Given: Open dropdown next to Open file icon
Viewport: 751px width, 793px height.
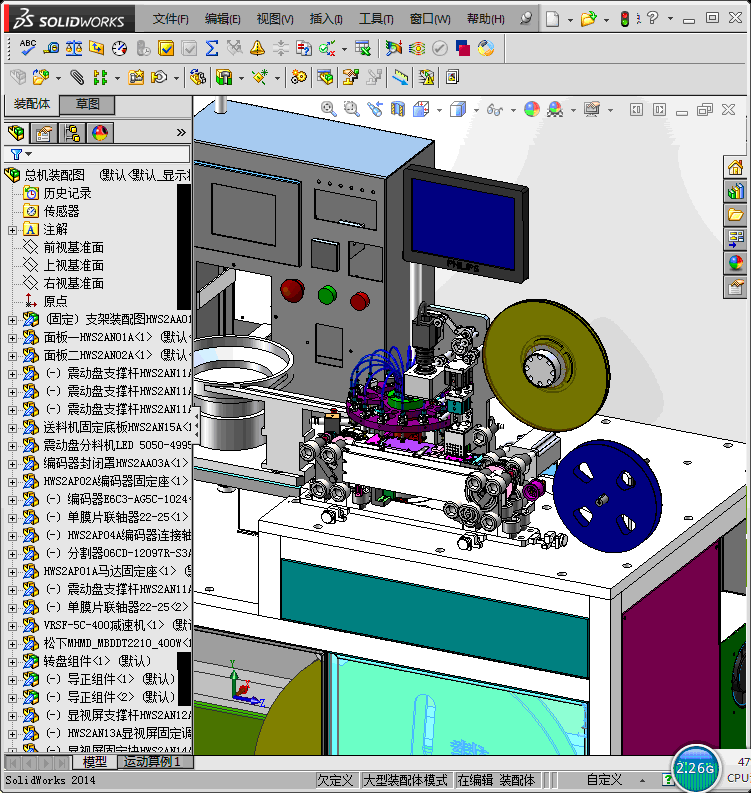Looking at the screenshot, I should click(606, 20).
